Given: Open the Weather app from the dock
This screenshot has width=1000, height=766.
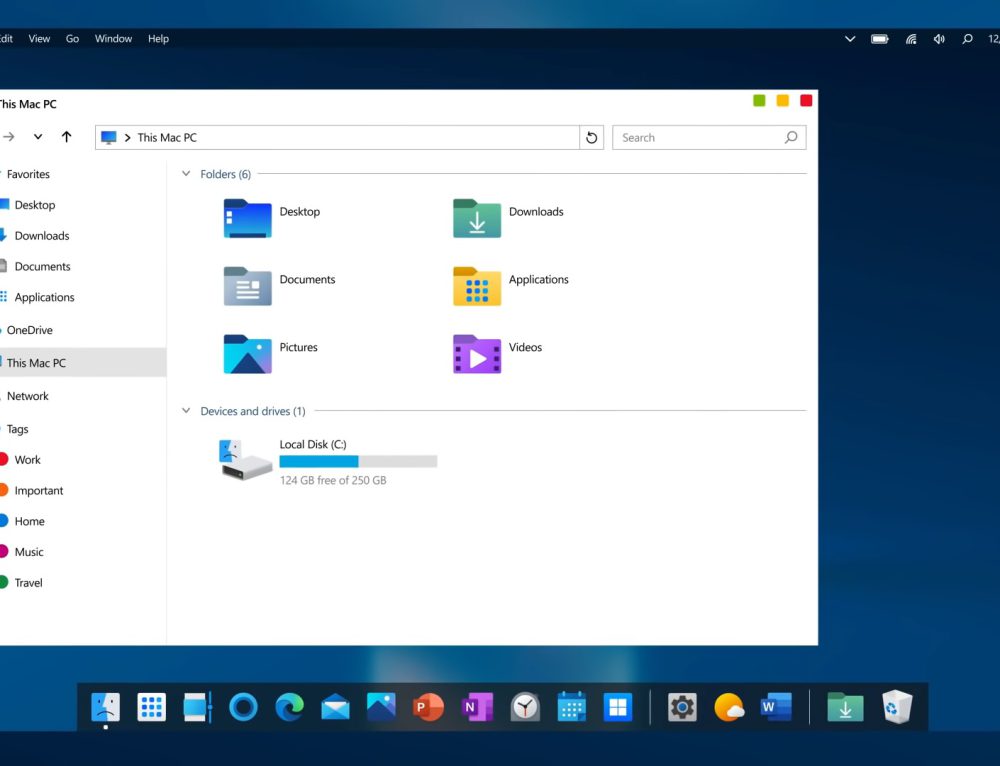Looking at the screenshot, I should coord(729,707).
